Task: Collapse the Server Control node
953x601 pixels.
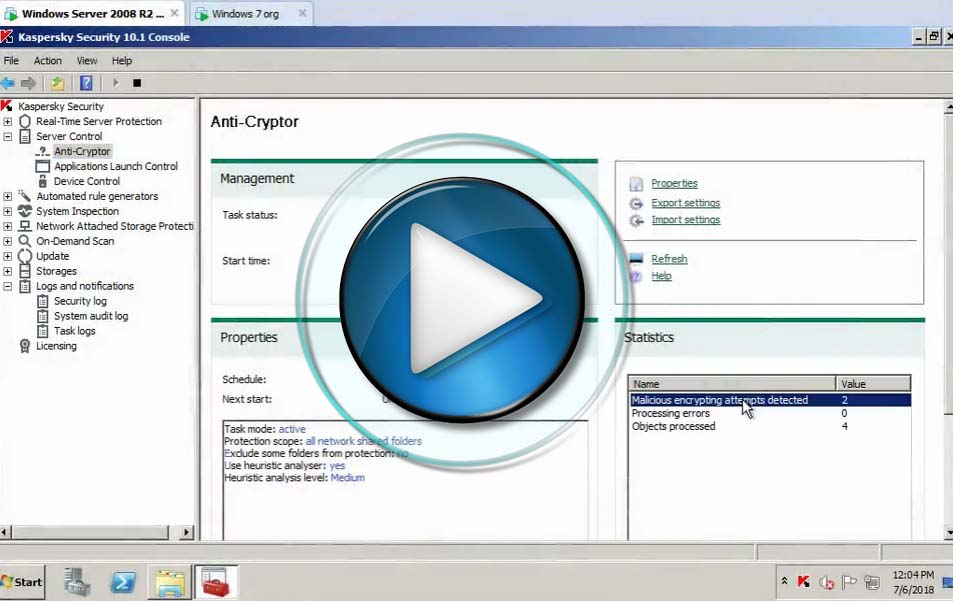Action: (x=7, y=137)
